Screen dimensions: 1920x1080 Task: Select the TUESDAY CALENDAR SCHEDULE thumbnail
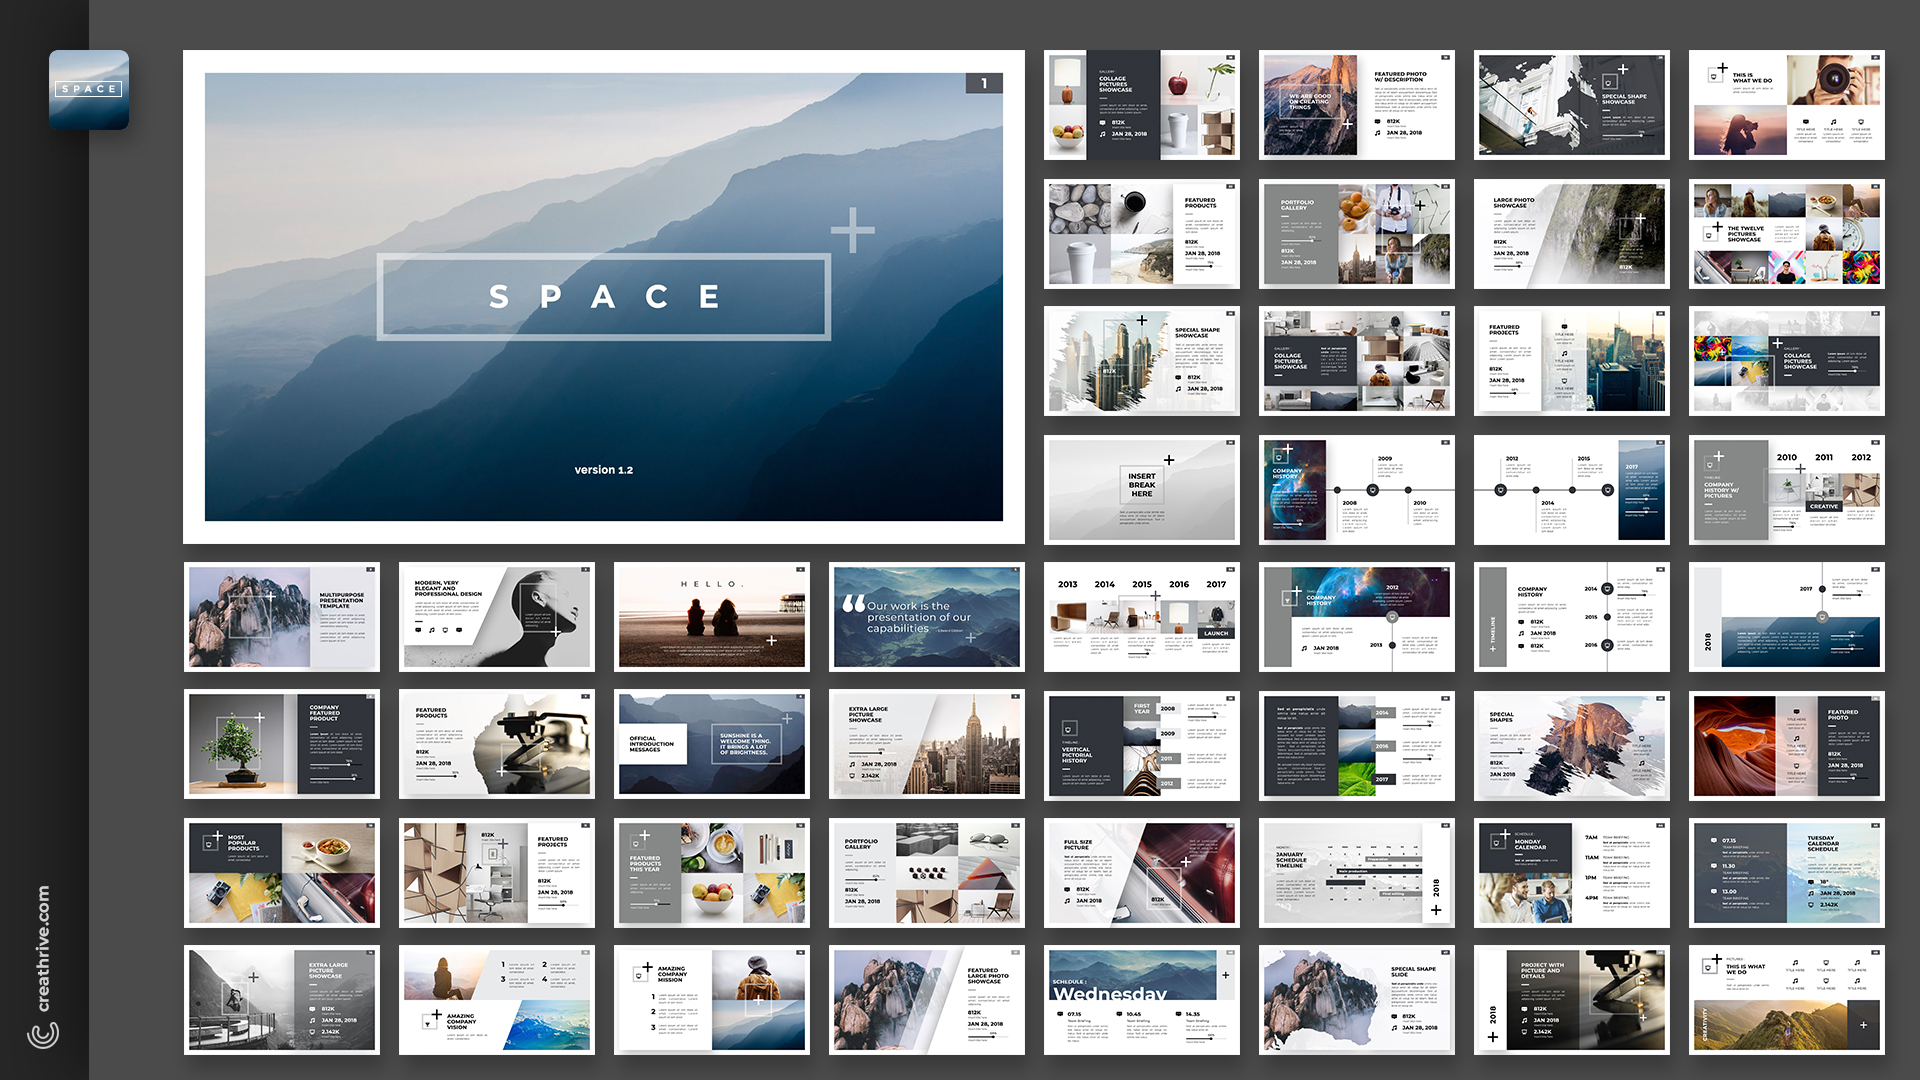coord(1786,872)
